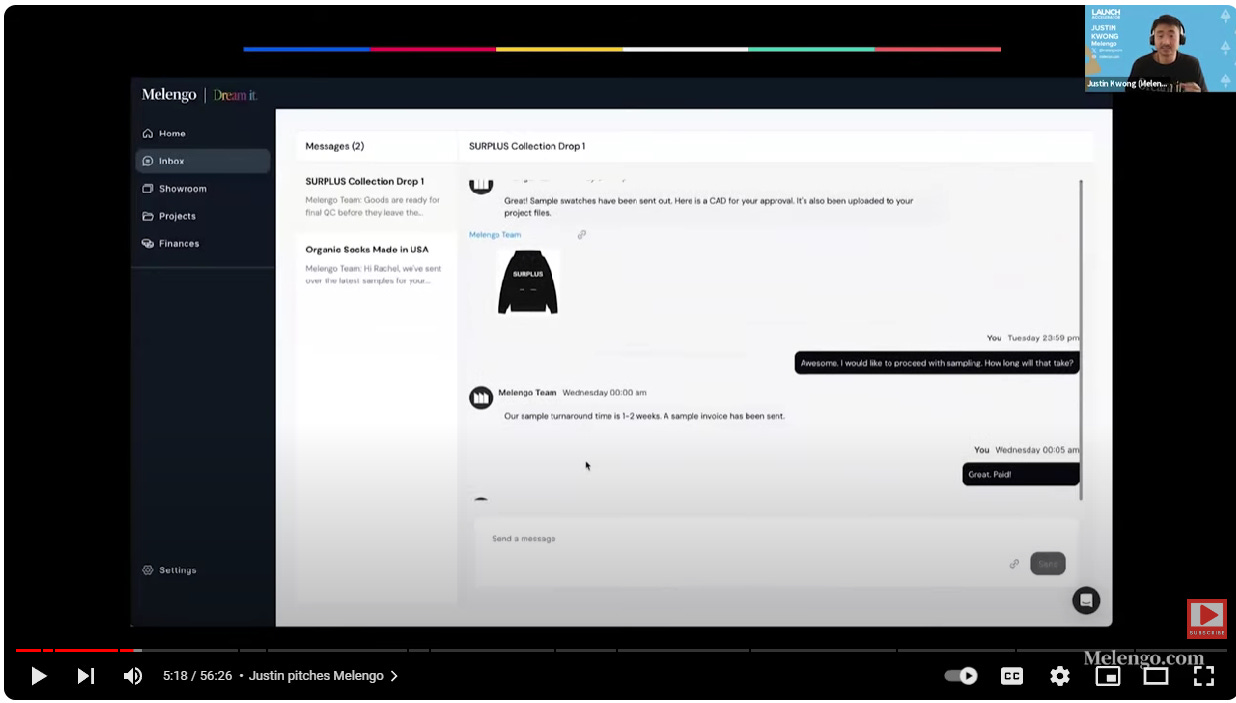
Task: Click the Messages (2) header
Action: (335, 146)
